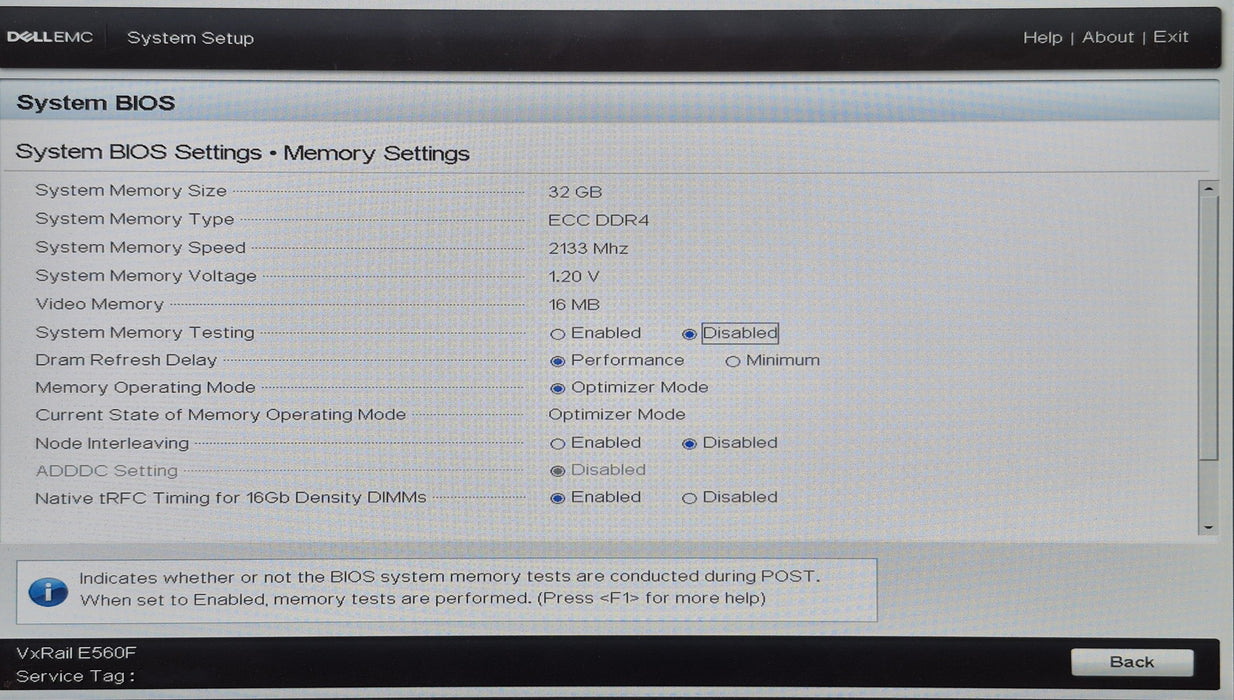Enable System Memory Testing

[x=558, y=334]
